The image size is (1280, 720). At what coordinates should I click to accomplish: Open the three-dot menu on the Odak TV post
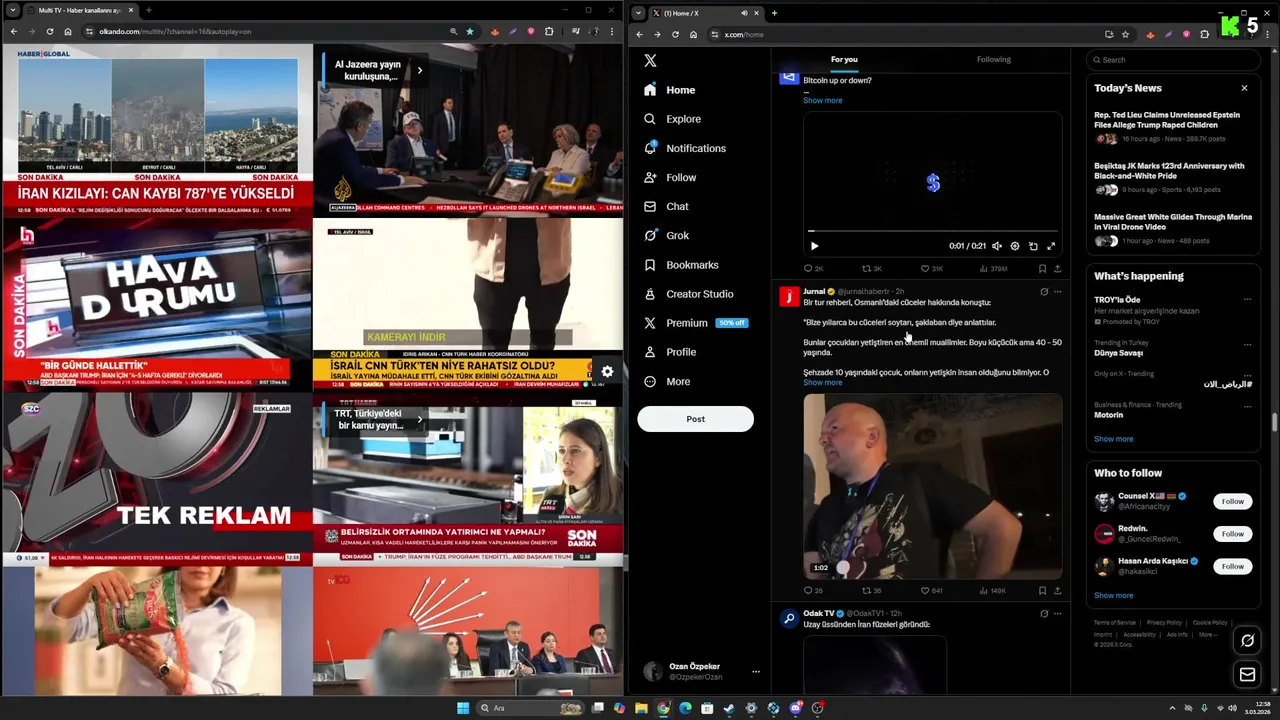1058,614
